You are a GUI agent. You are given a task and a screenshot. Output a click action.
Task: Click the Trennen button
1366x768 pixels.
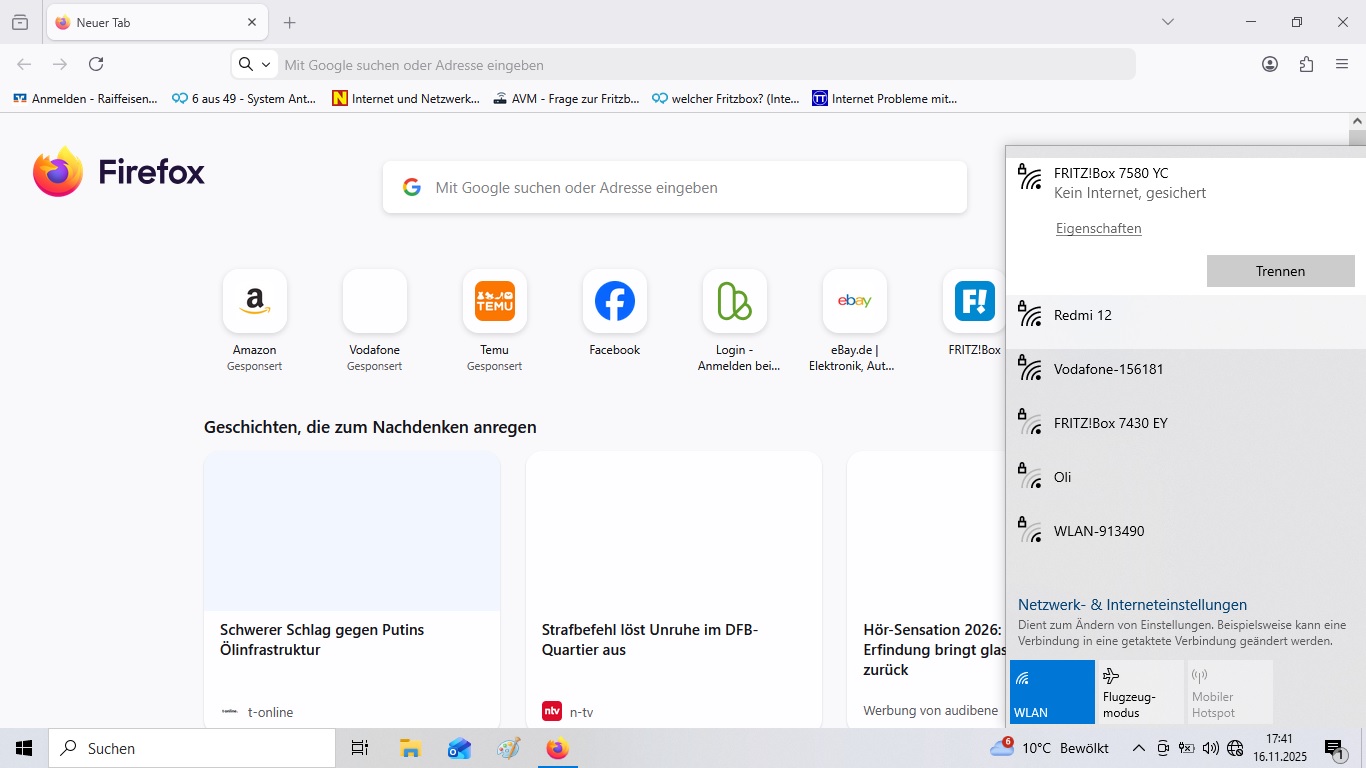[x=1280, y=271]
